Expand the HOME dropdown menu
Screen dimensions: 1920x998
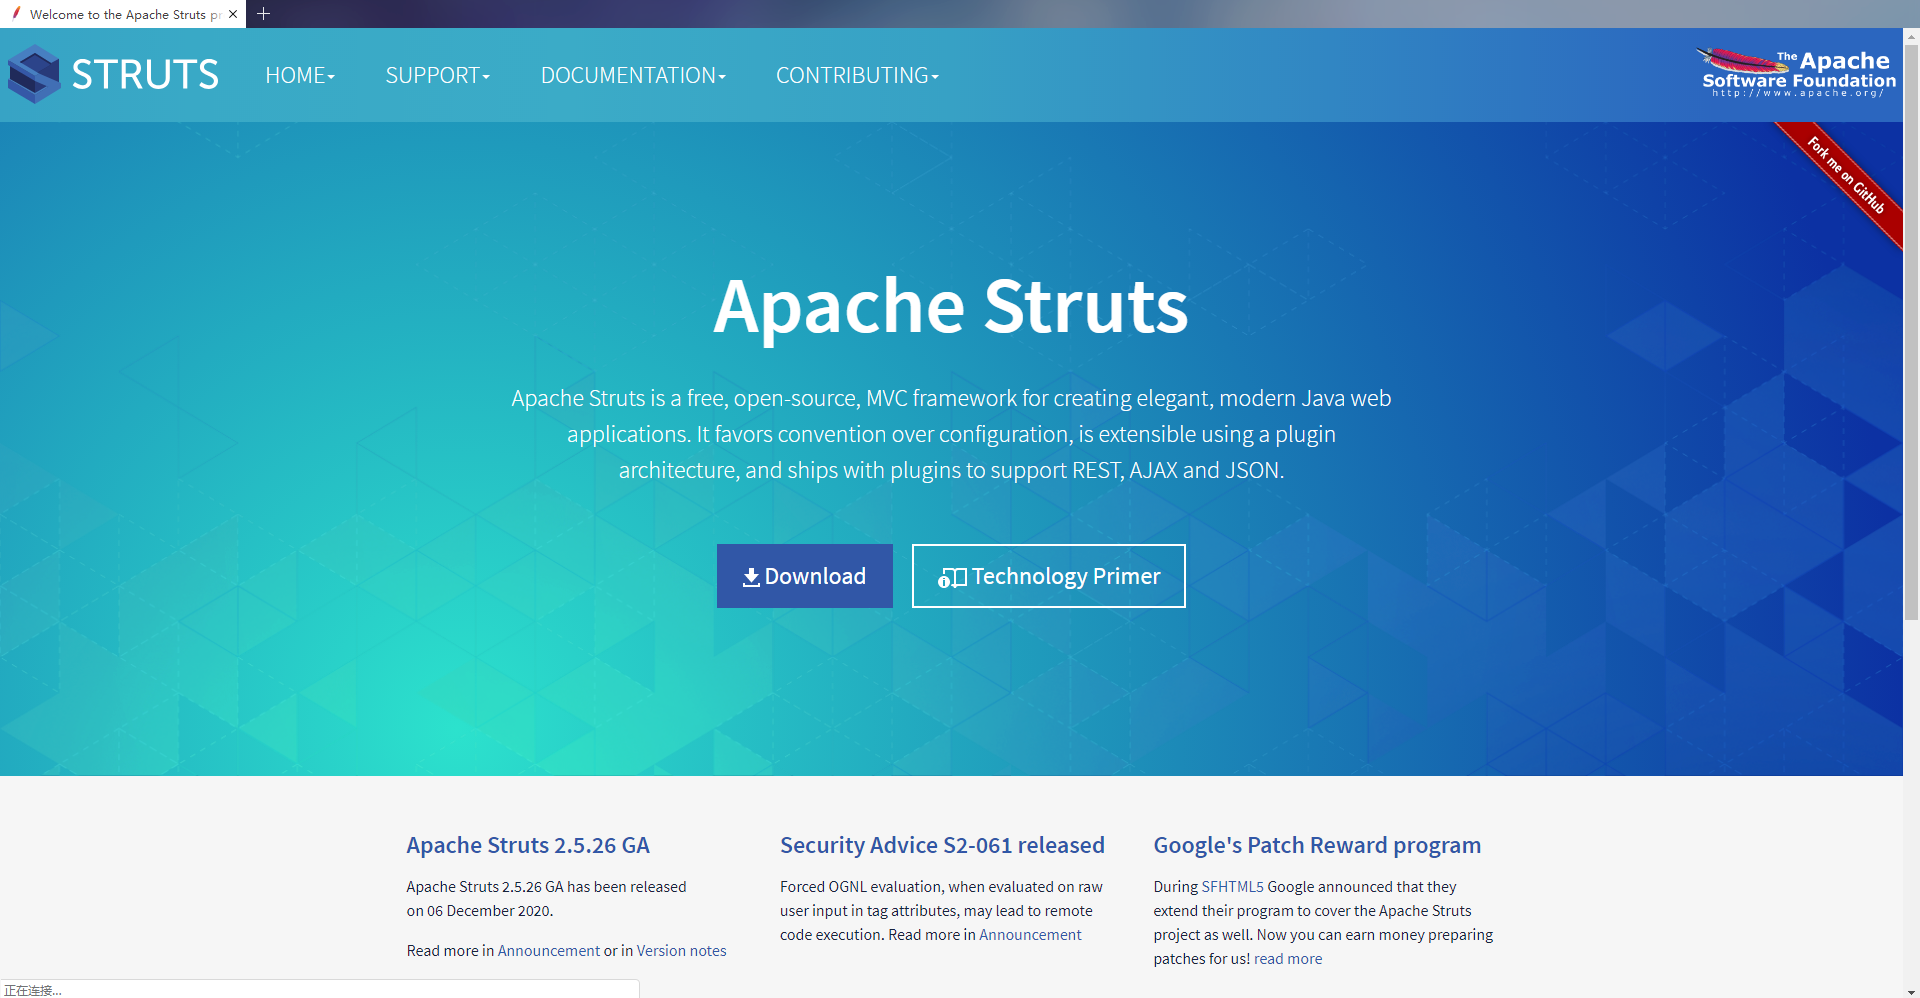pos(300,75)
